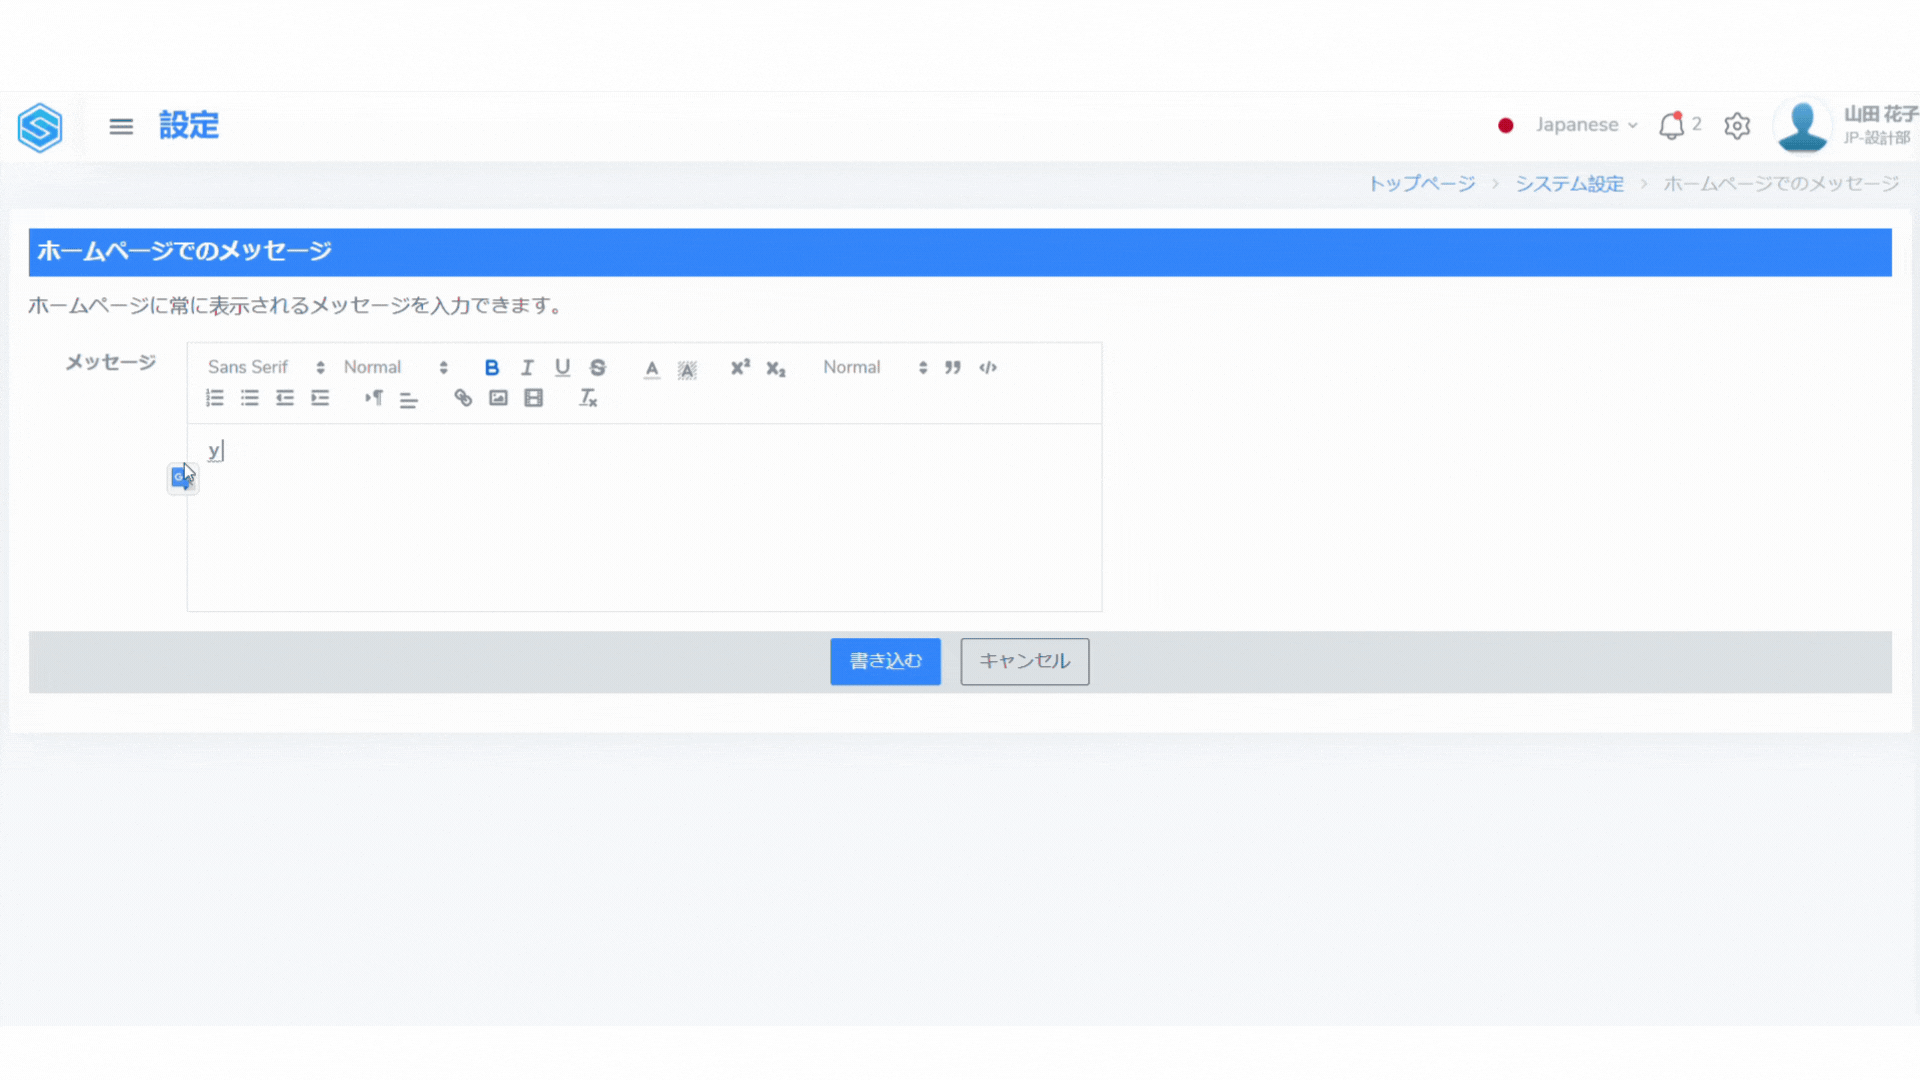Apply superscript formatting
Viewport: 1920px width, 1080px height.
pyautogui.click(x=740, y=368)
